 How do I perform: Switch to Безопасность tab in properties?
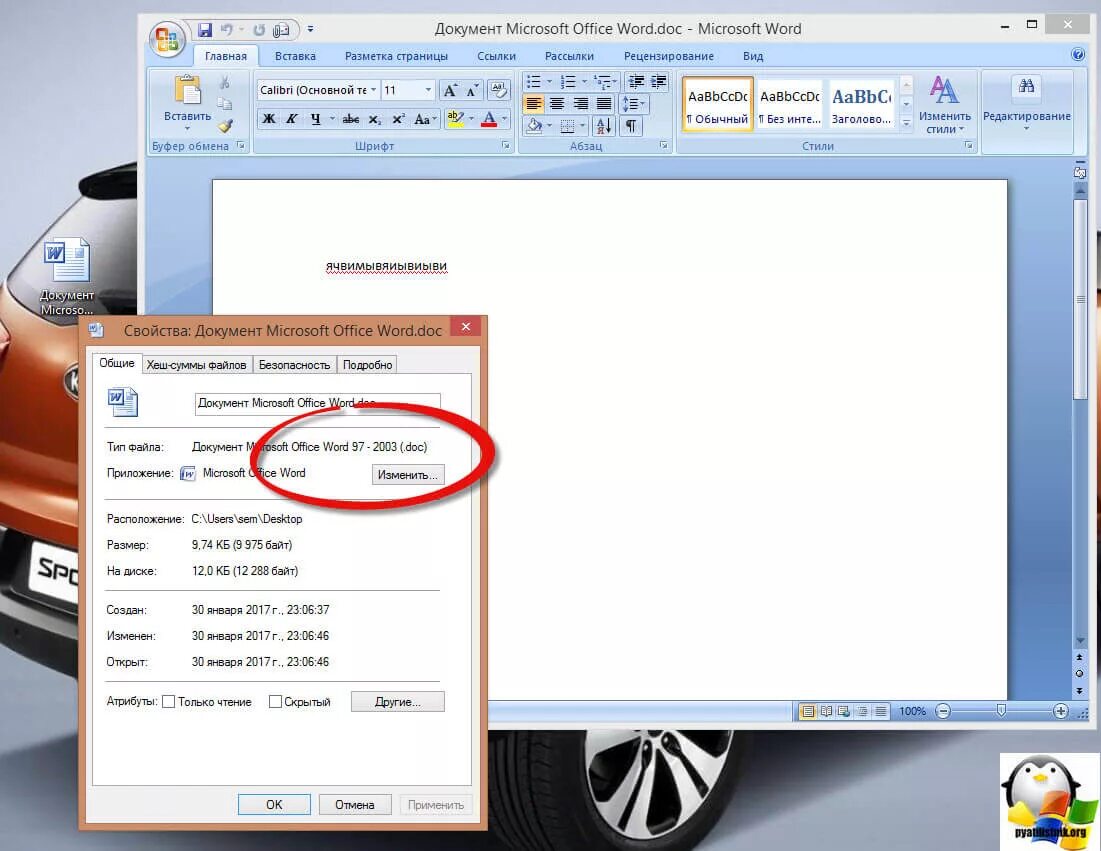pyautogui.click(x=294, y=365)
